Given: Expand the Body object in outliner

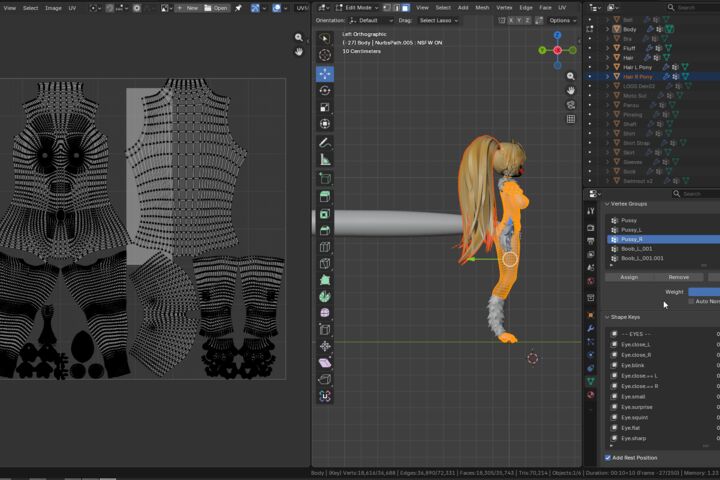Looking at the screenshot, I should (x=607, y=29).
